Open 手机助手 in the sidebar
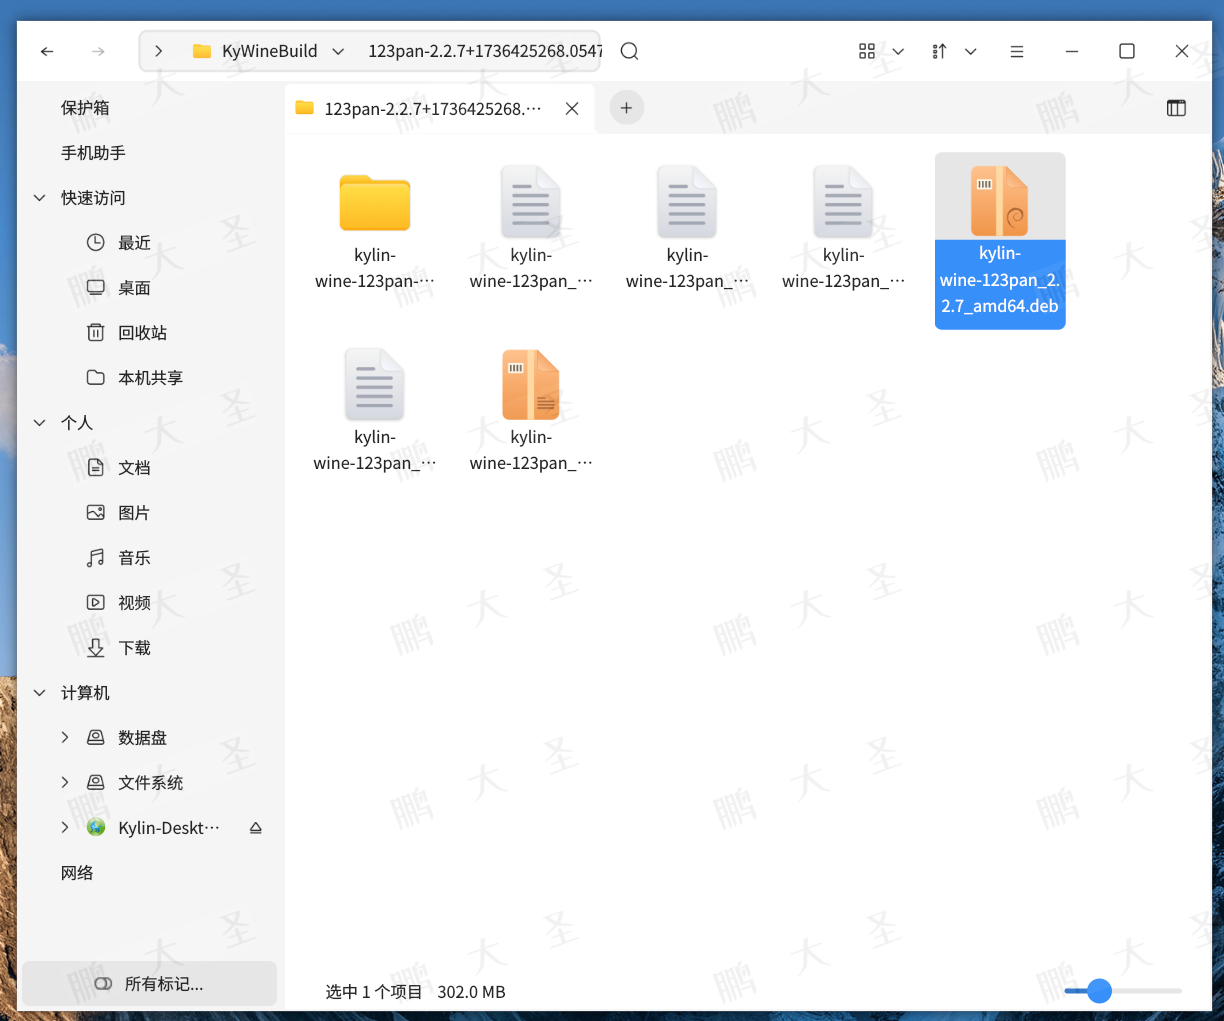The height and width of the screenshot is (1021, 1224). [93, 153]
